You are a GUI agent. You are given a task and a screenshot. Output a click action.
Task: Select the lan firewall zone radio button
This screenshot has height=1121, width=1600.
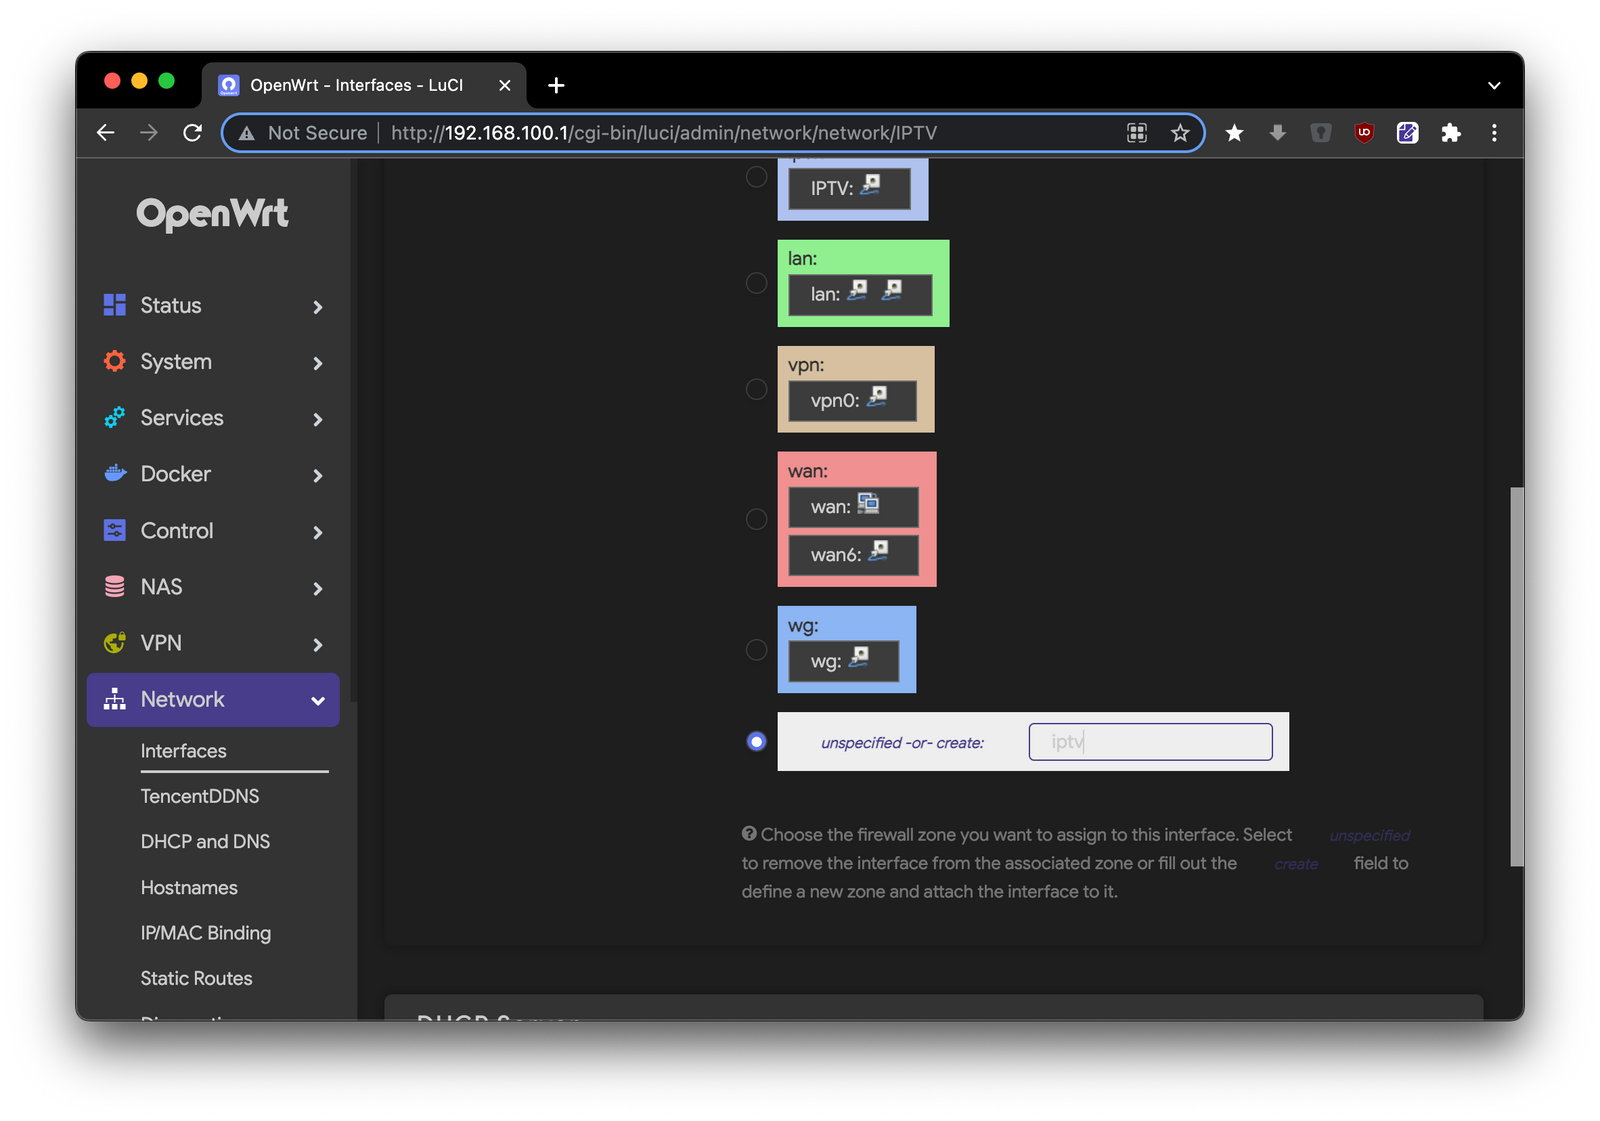click(757, 283)
